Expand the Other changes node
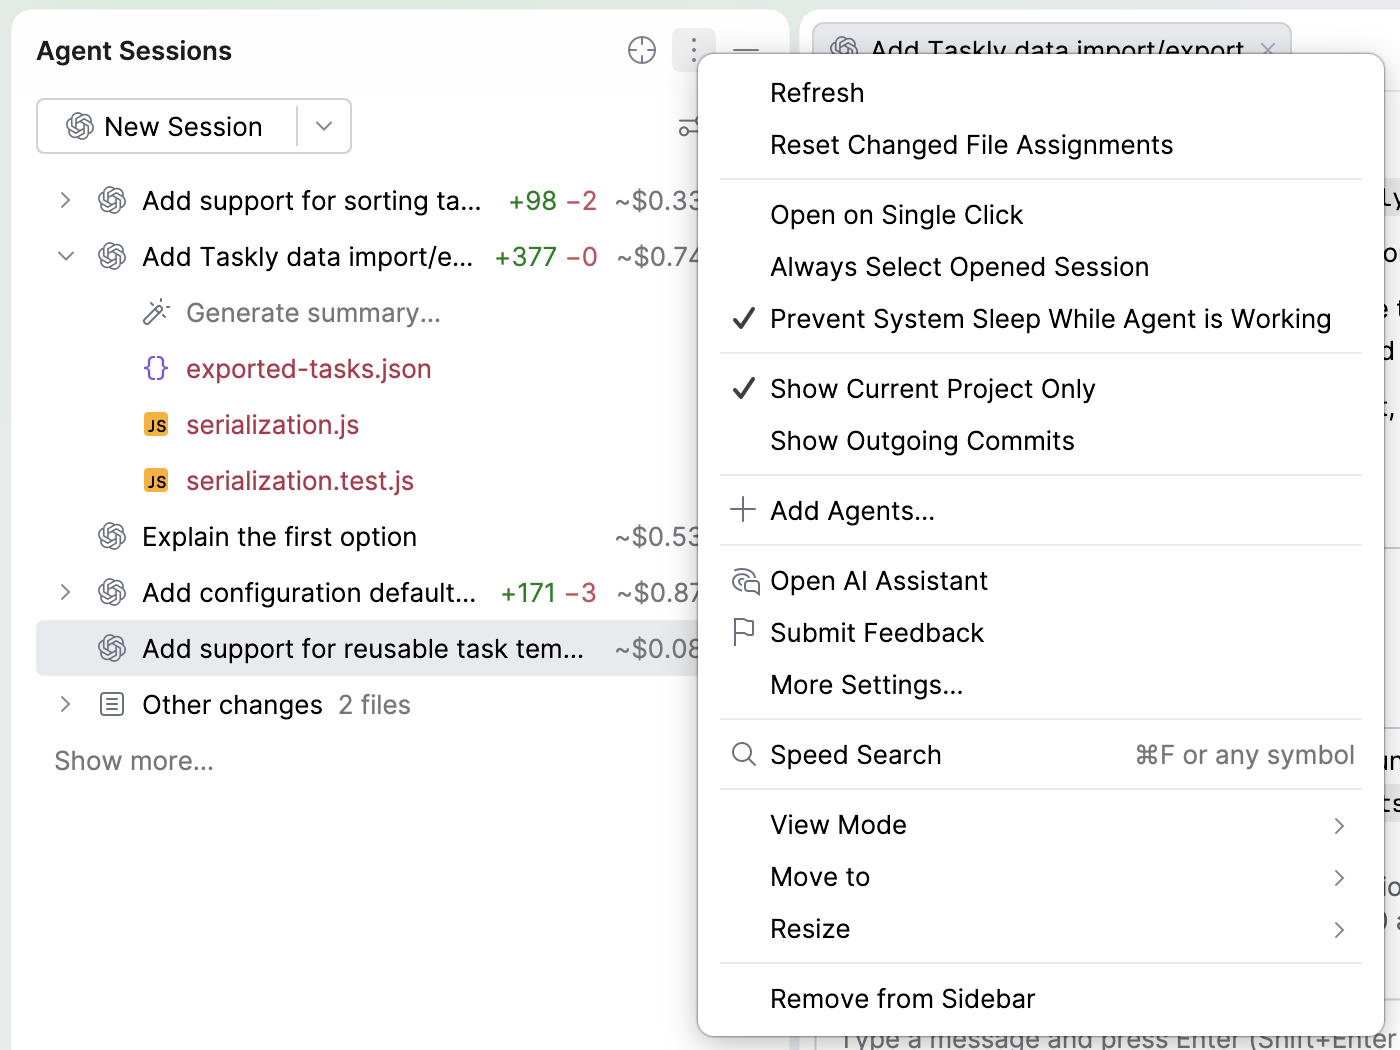 [x=66, y=705]
